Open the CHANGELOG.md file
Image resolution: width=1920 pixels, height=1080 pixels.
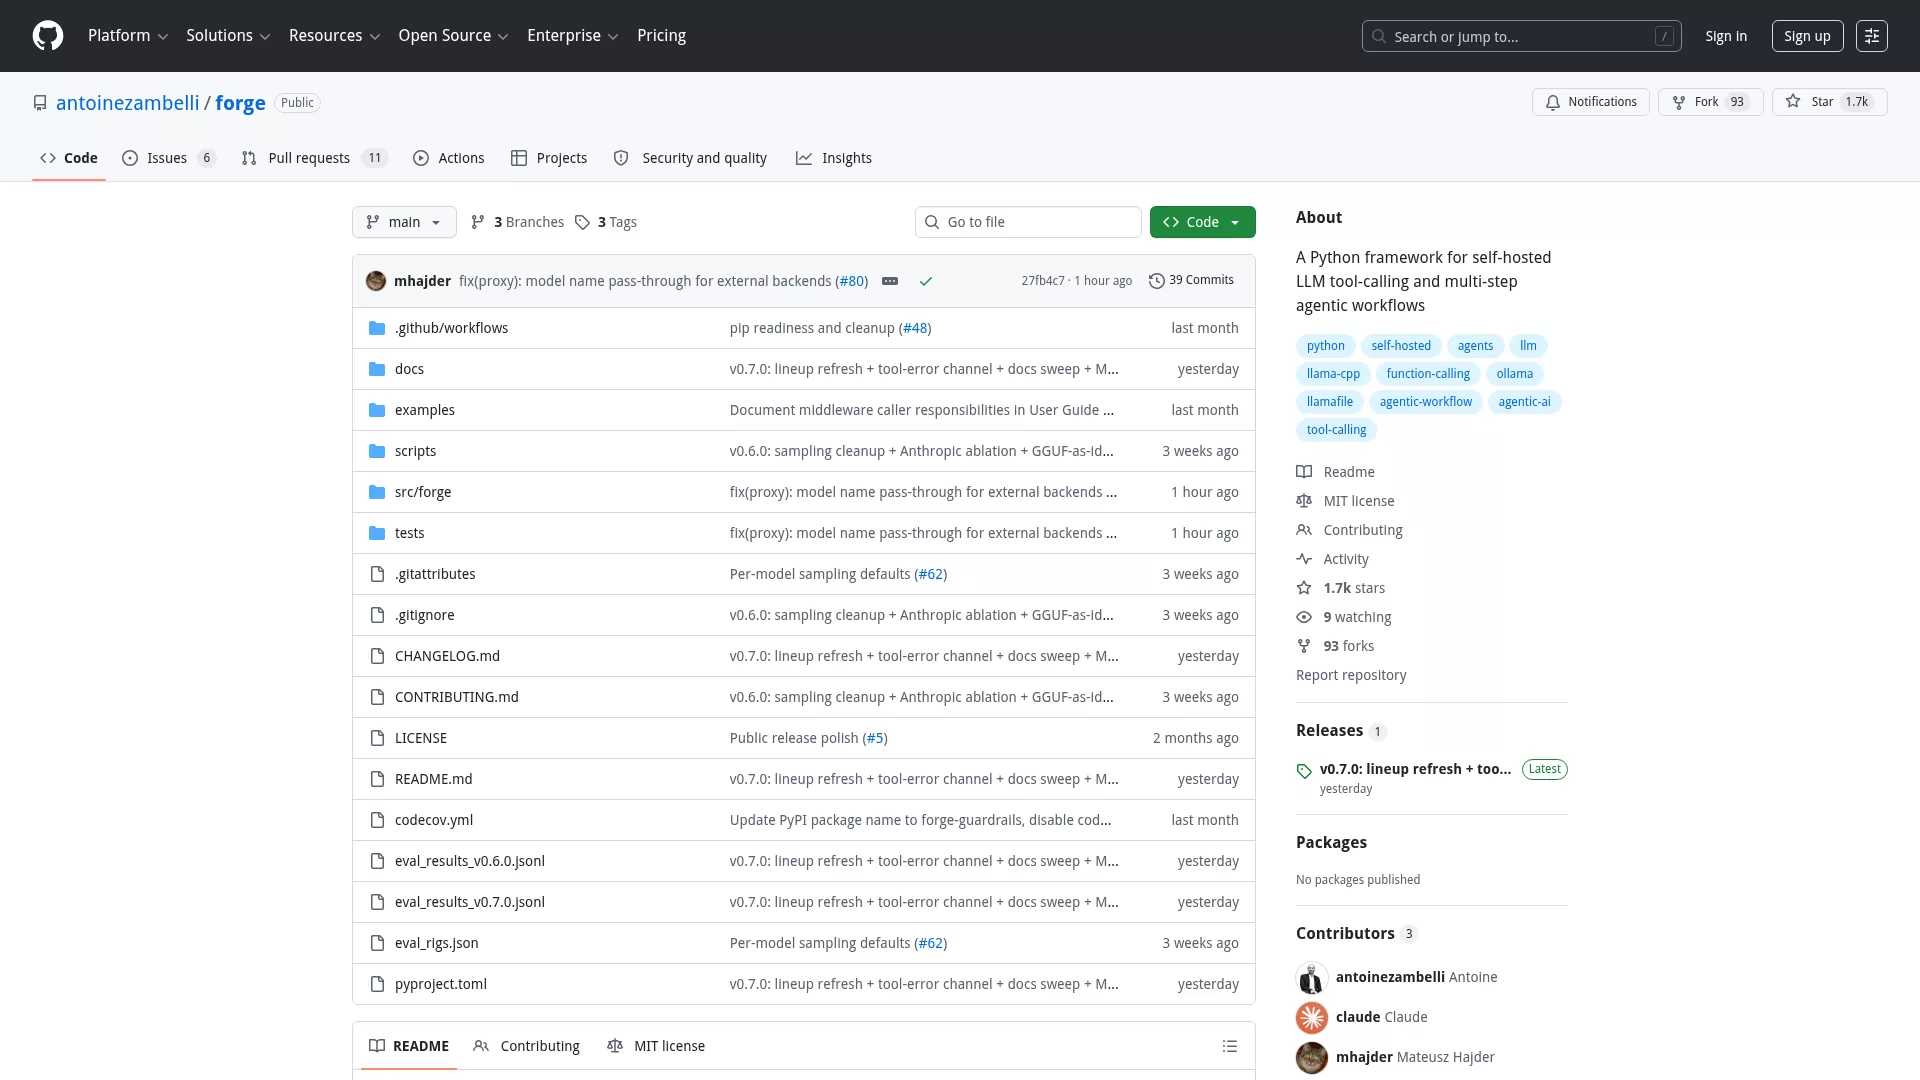pos(447,656)
